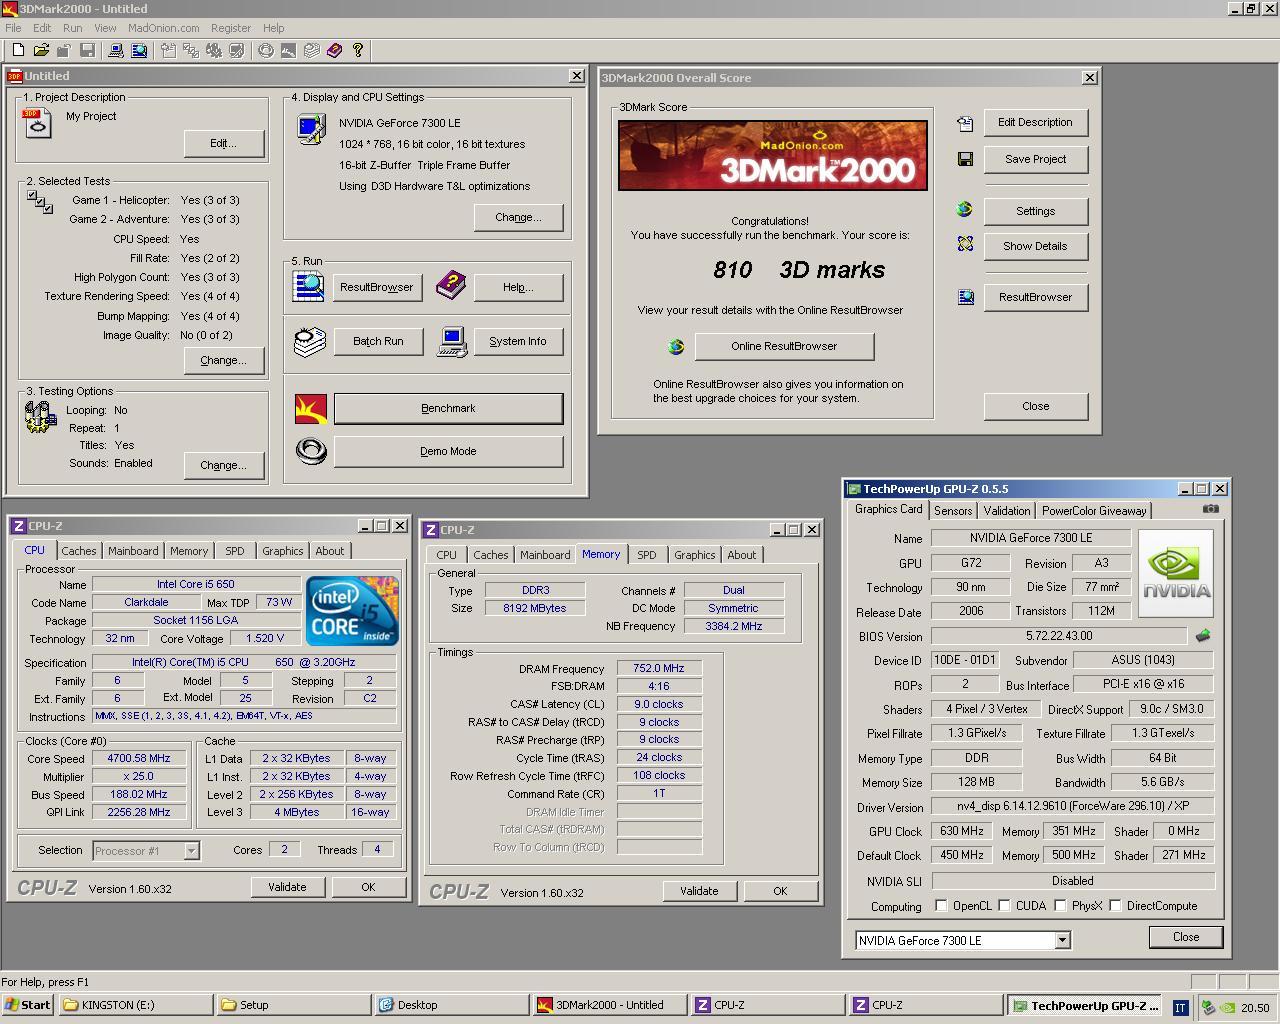Viewport: 1280px width, 1024px height.
Task: Click the Online ResultBrowser button
Action: tap(784, 346)
